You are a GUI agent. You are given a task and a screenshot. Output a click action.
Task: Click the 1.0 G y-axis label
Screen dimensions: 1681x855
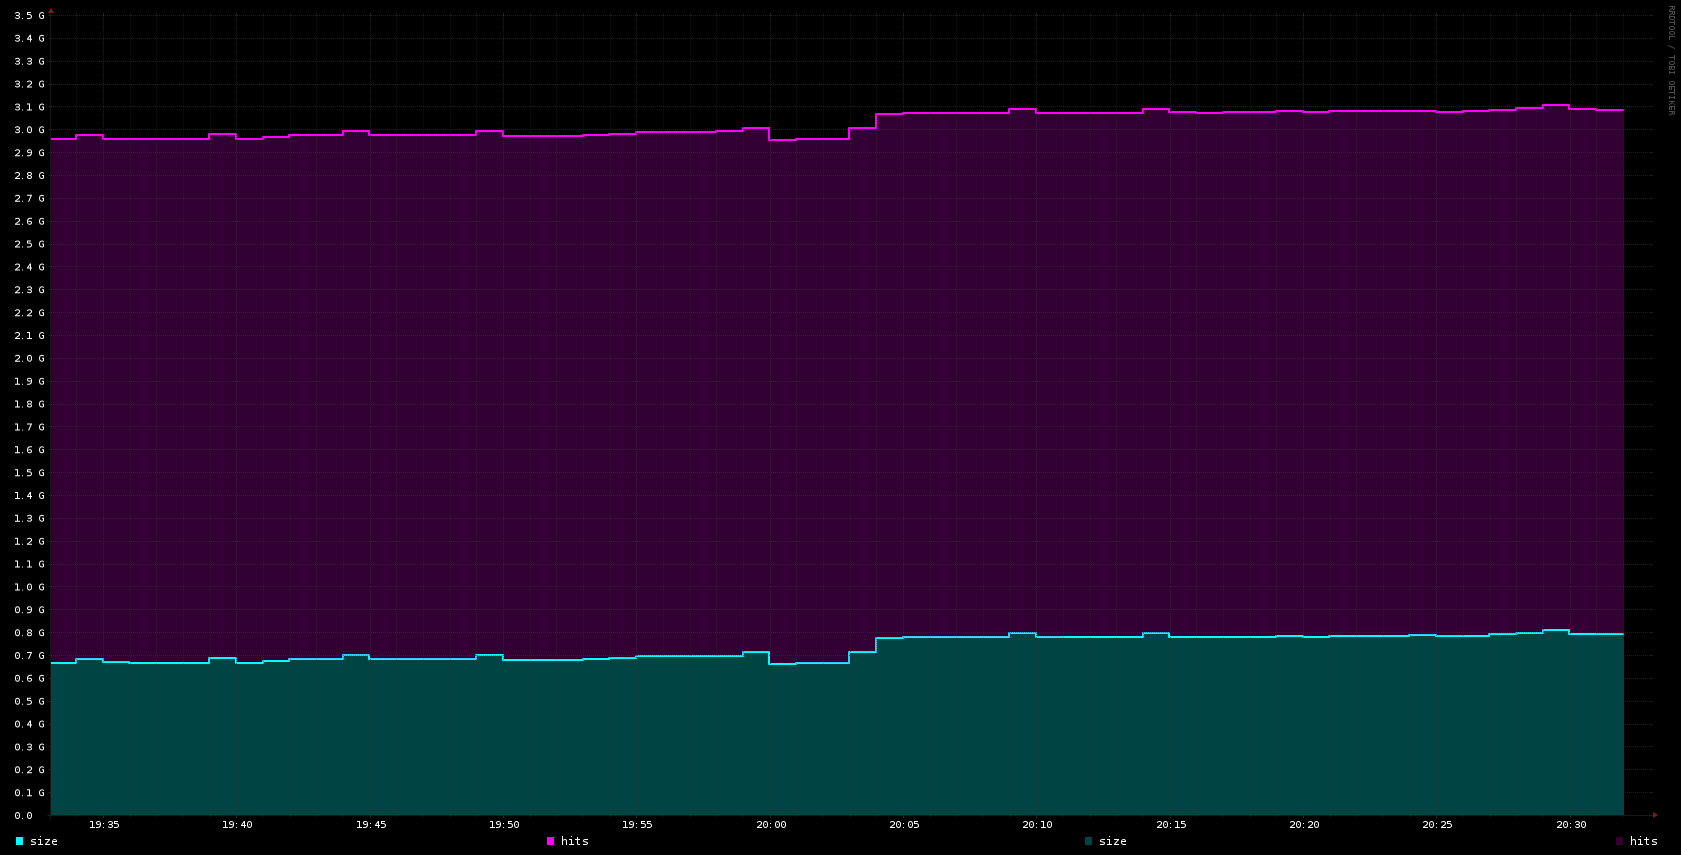click(x=29, y=587)
